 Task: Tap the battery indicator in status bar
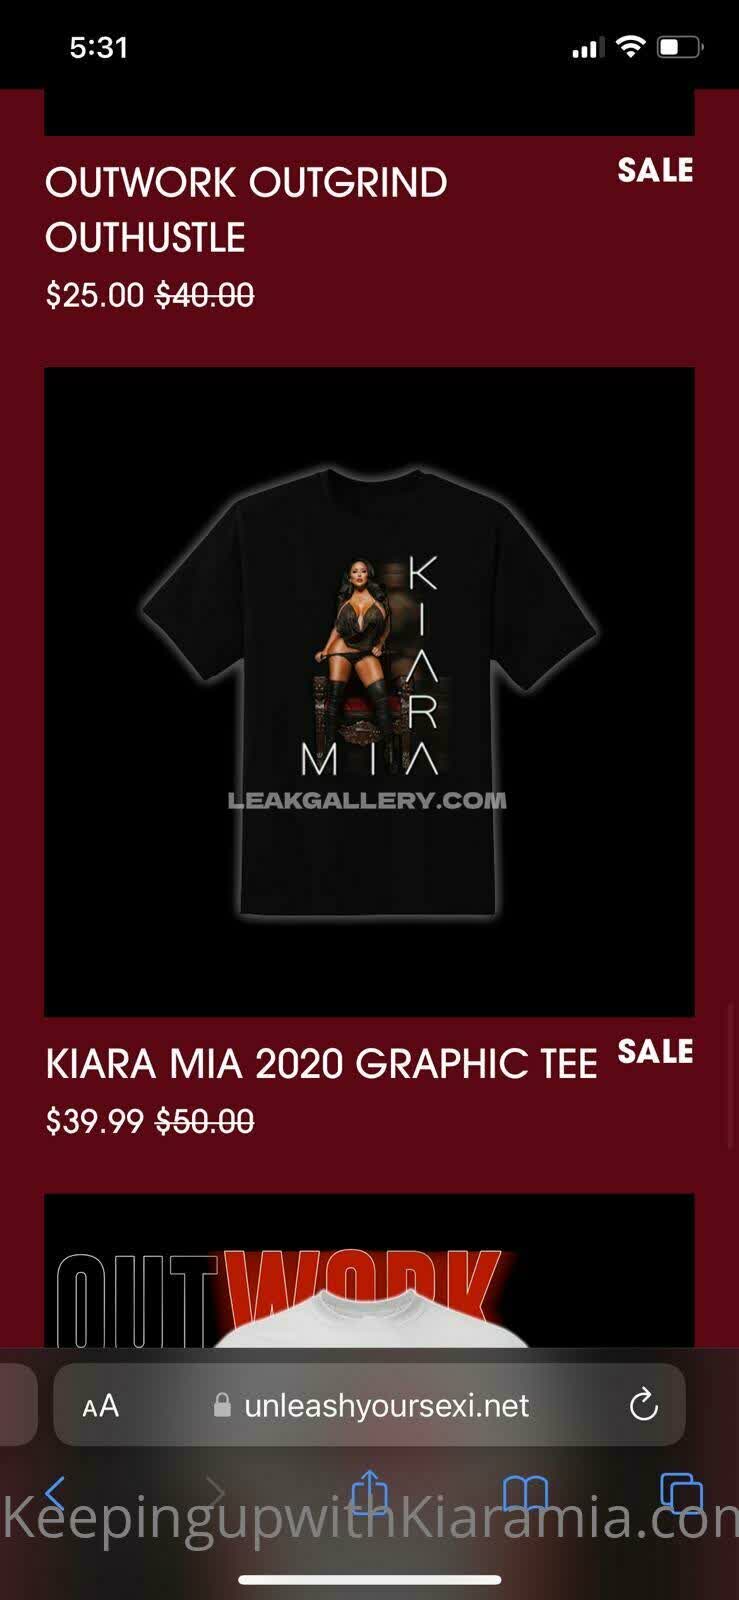(679, 47)
